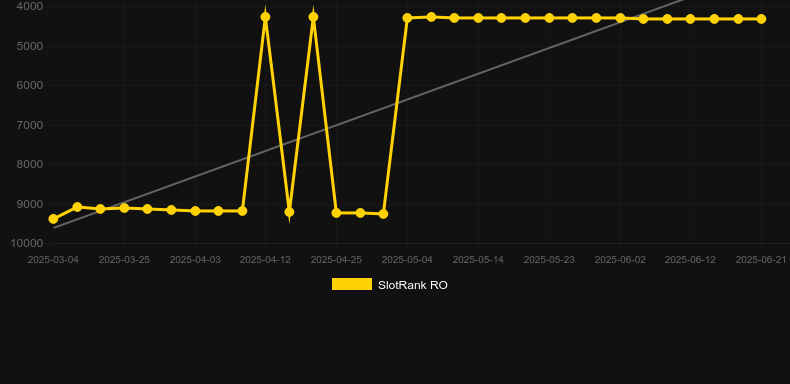
Task: Select the data point above 2025-06-02
Action: click(620, 18)
